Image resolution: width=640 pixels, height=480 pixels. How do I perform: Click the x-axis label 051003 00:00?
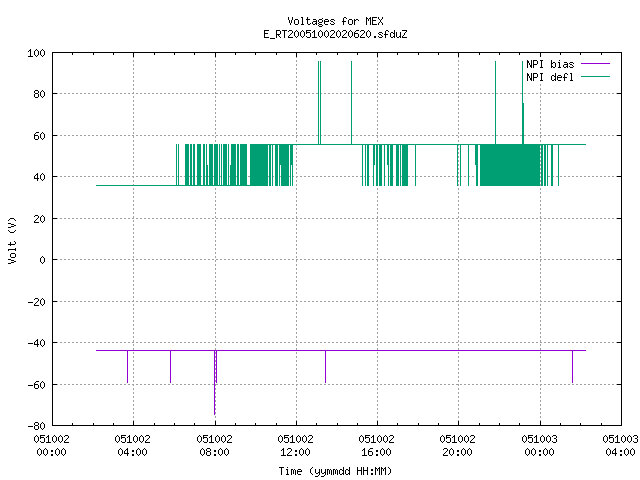pyautogui.click(x=539, y=445)
